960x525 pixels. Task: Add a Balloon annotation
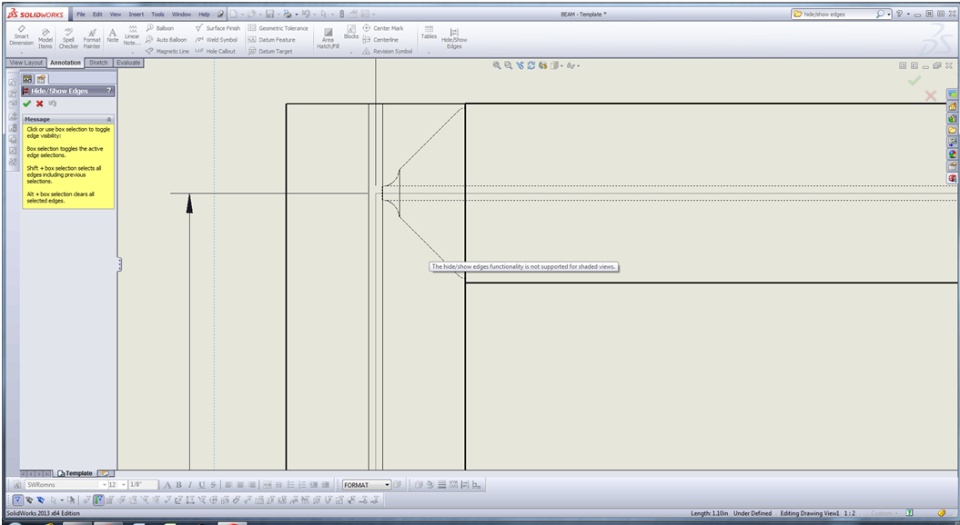pos(160,28)
